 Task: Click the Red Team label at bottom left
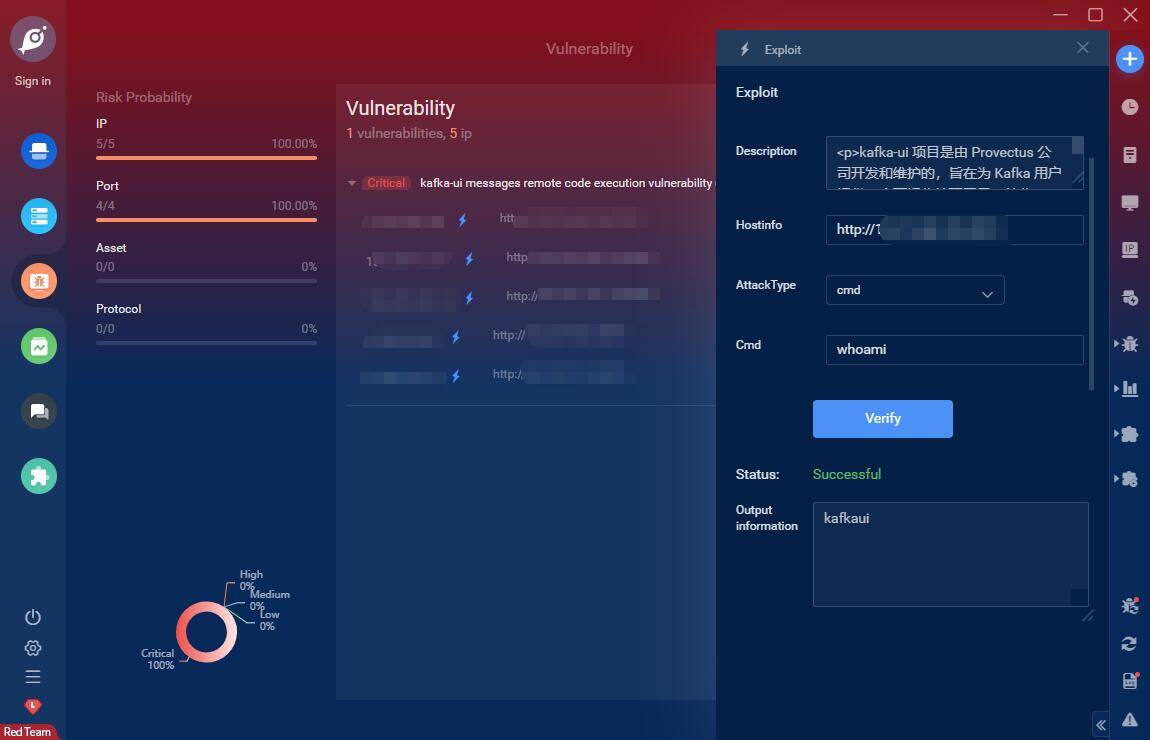[27, 732]
